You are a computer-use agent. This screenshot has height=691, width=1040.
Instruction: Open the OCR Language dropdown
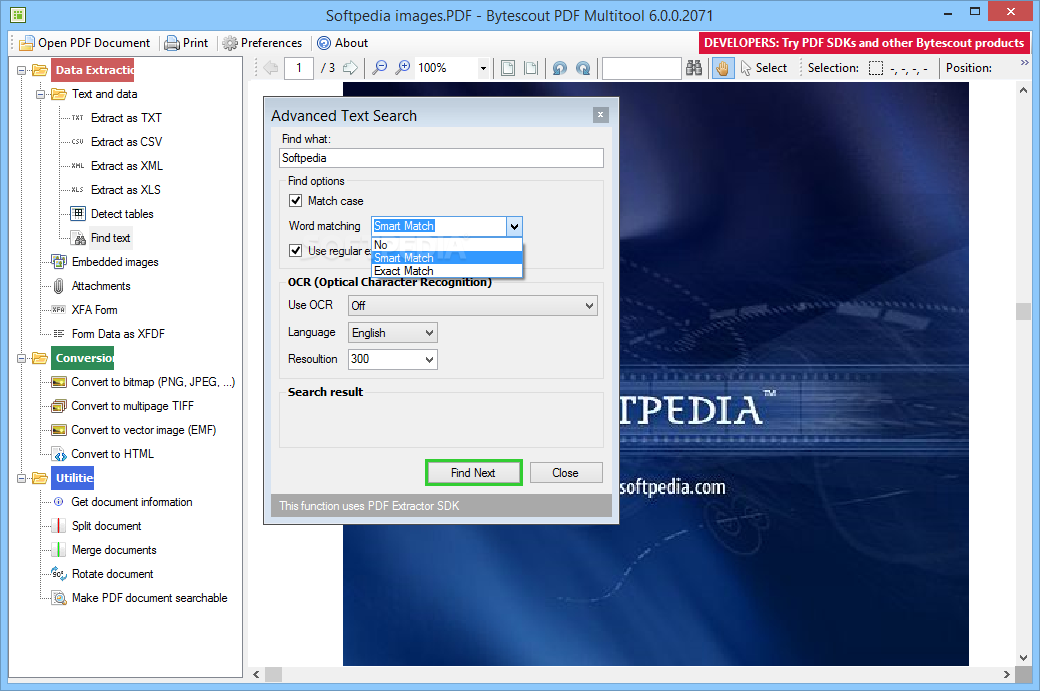click(393, 332)
